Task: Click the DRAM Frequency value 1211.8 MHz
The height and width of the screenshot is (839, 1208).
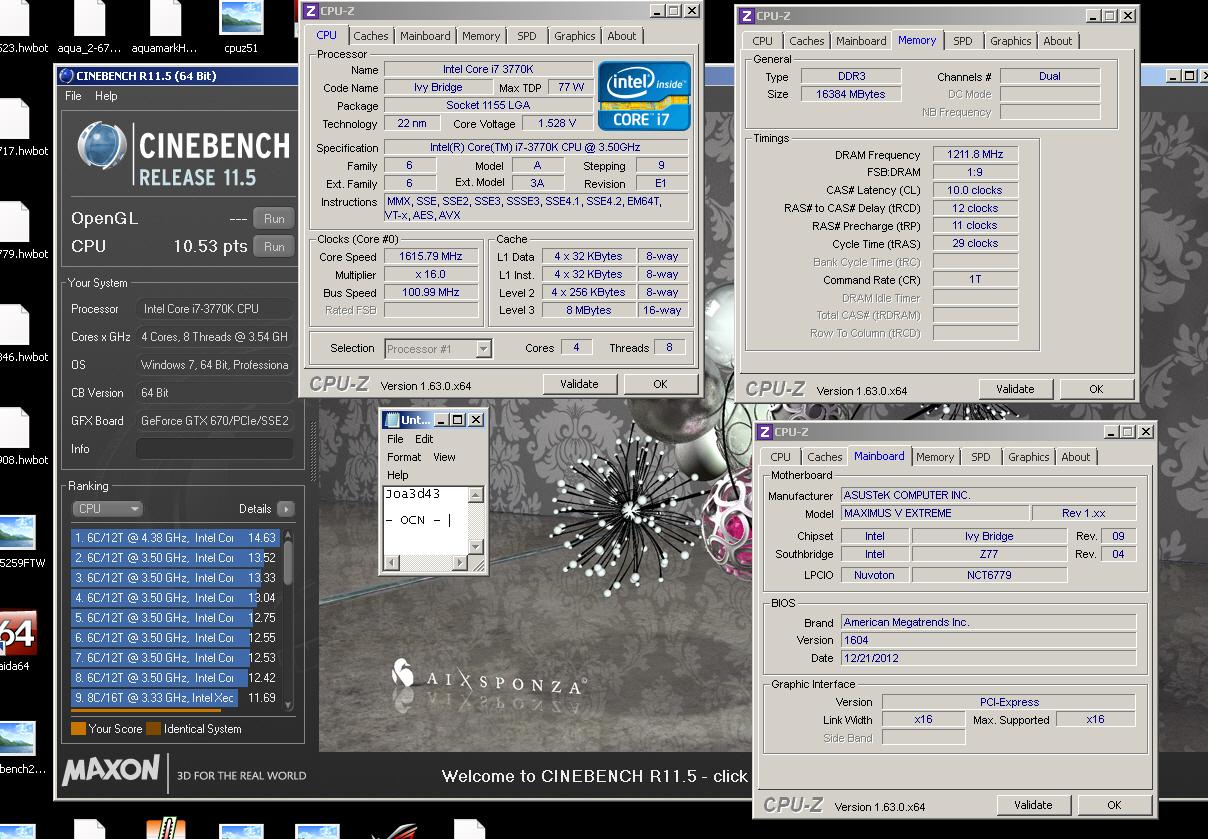Action: (976, 155)
